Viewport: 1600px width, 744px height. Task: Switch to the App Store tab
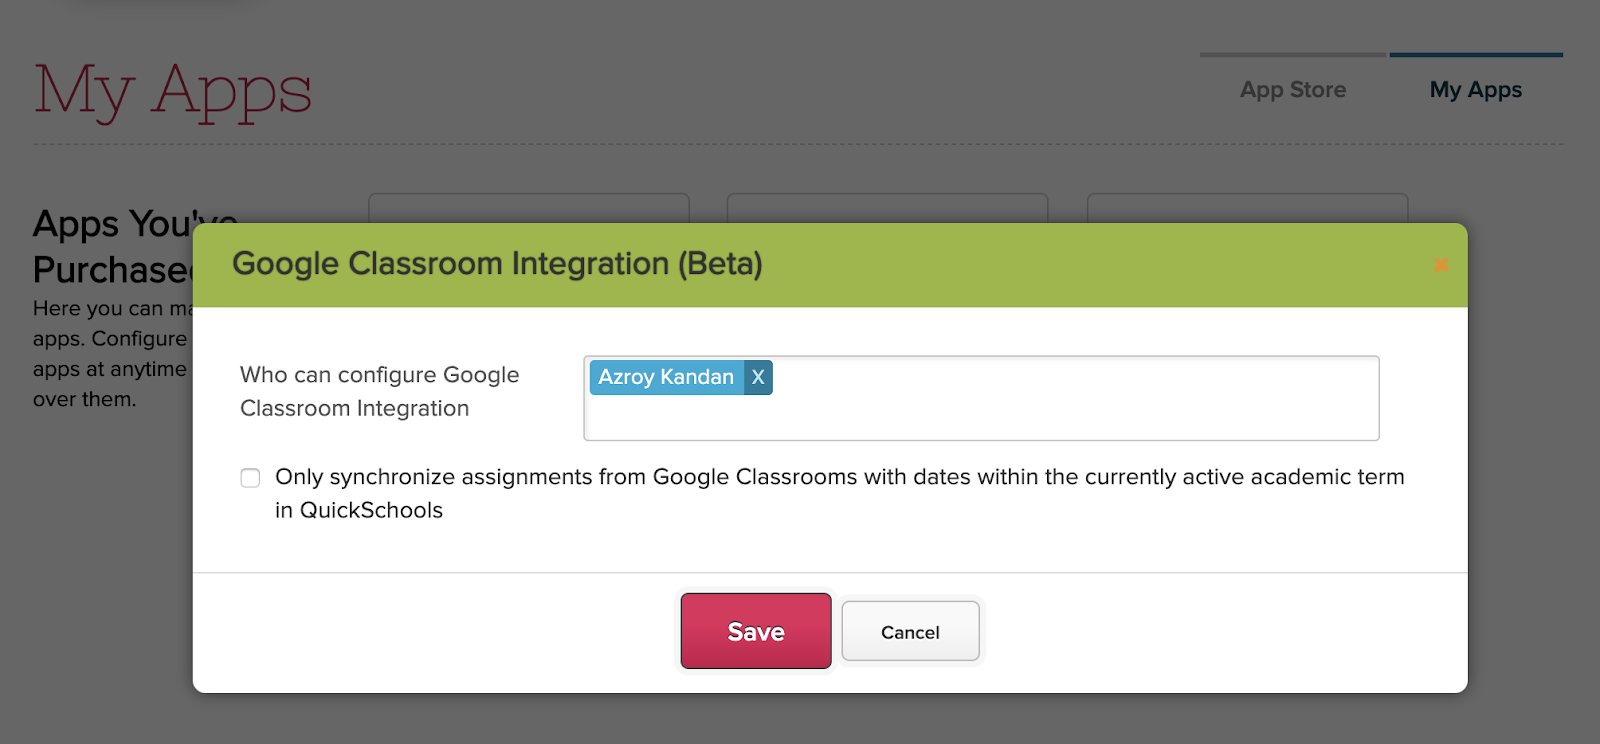[1293, 90]
